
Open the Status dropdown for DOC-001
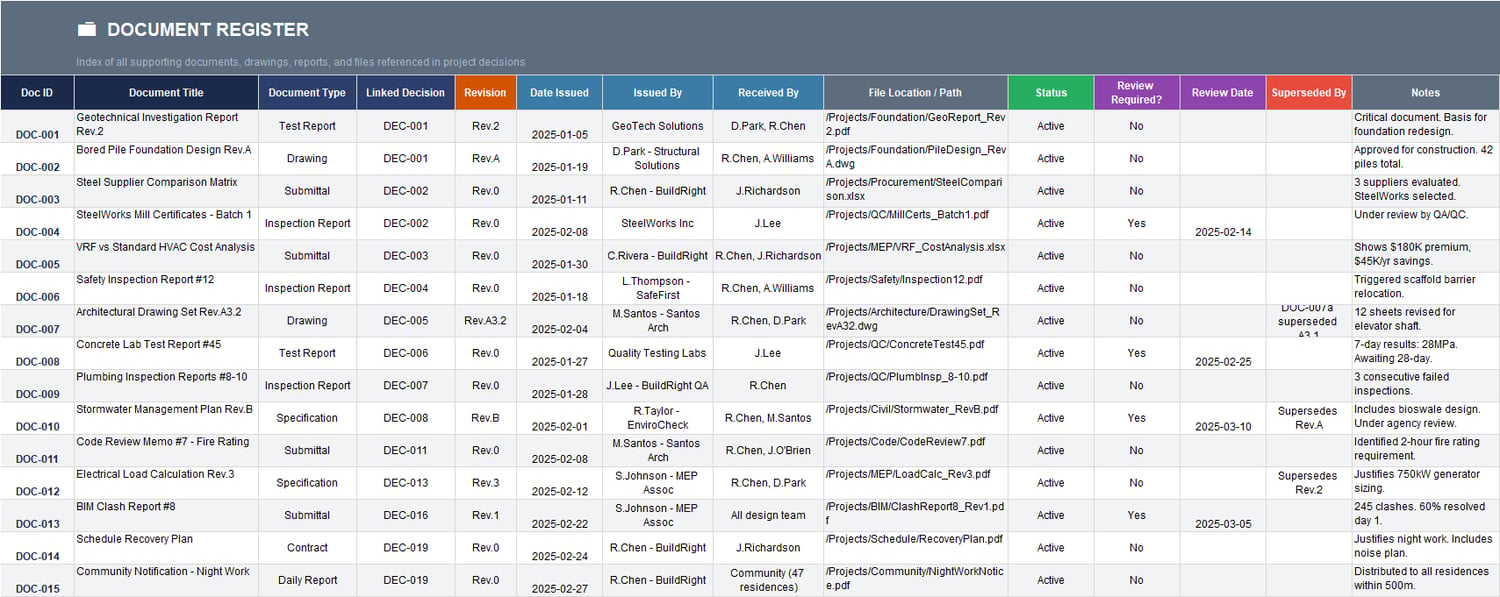[1051, 126]
